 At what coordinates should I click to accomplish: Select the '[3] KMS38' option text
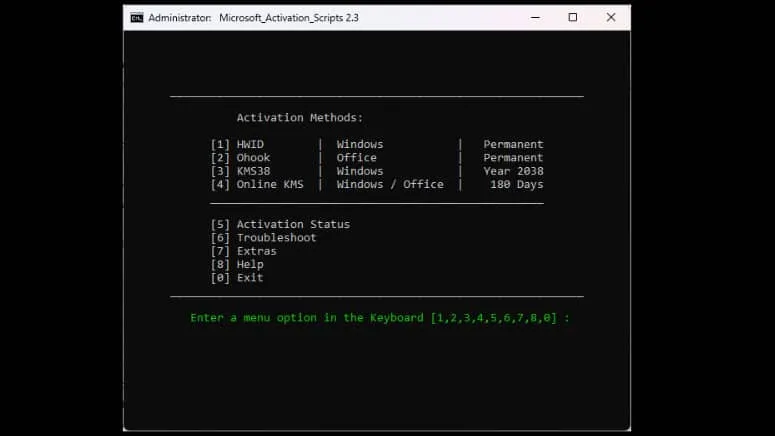coord(241,171)
